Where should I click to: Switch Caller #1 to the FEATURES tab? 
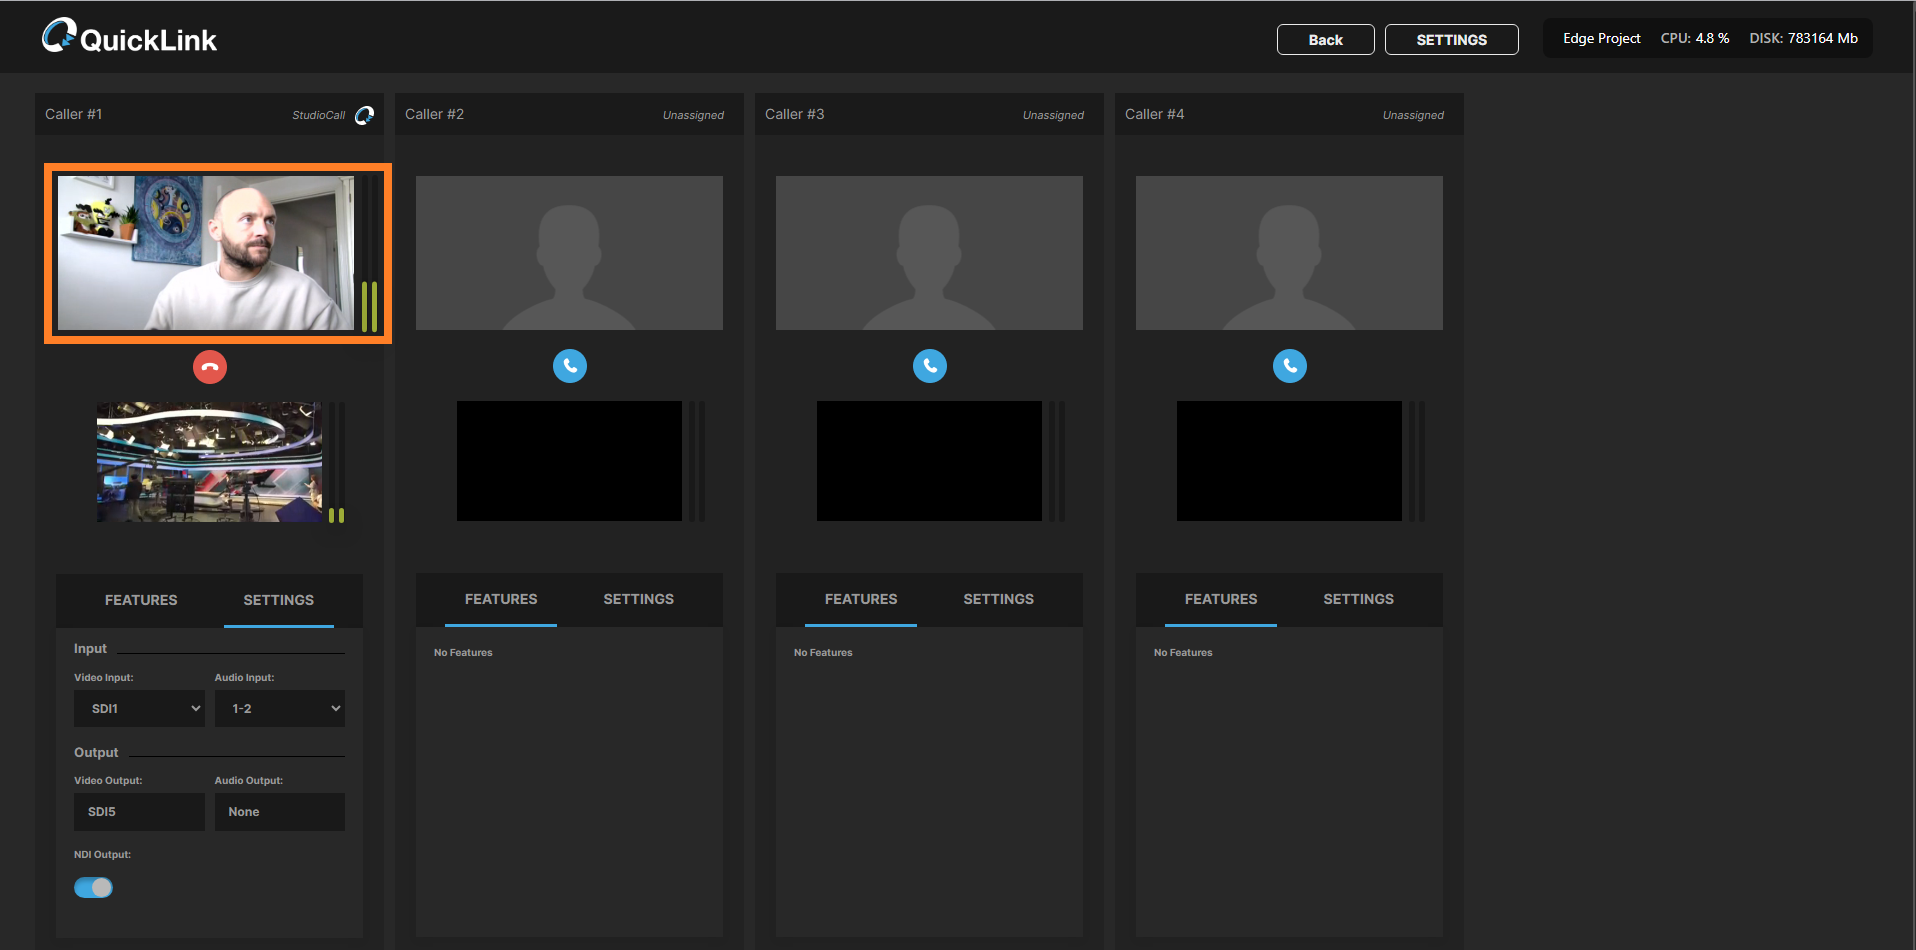pos(140,600)
